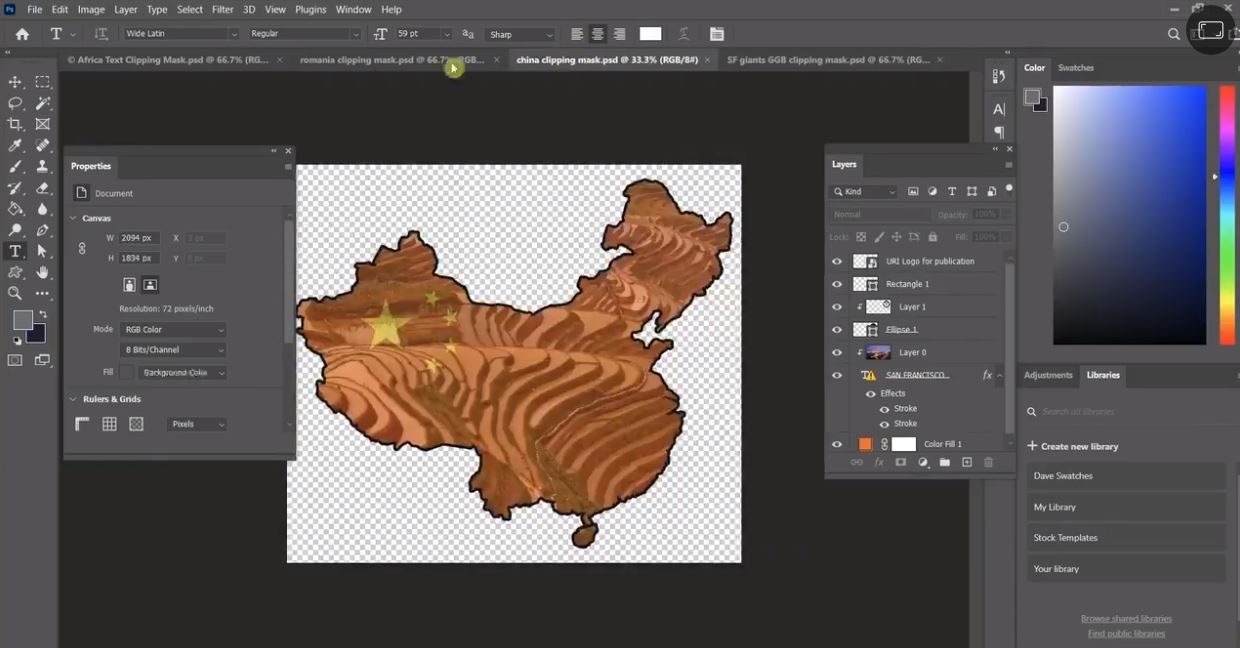1240x648 pixels.
Task: Create a new group folder in Layers panel
Action: pos(945,463)
